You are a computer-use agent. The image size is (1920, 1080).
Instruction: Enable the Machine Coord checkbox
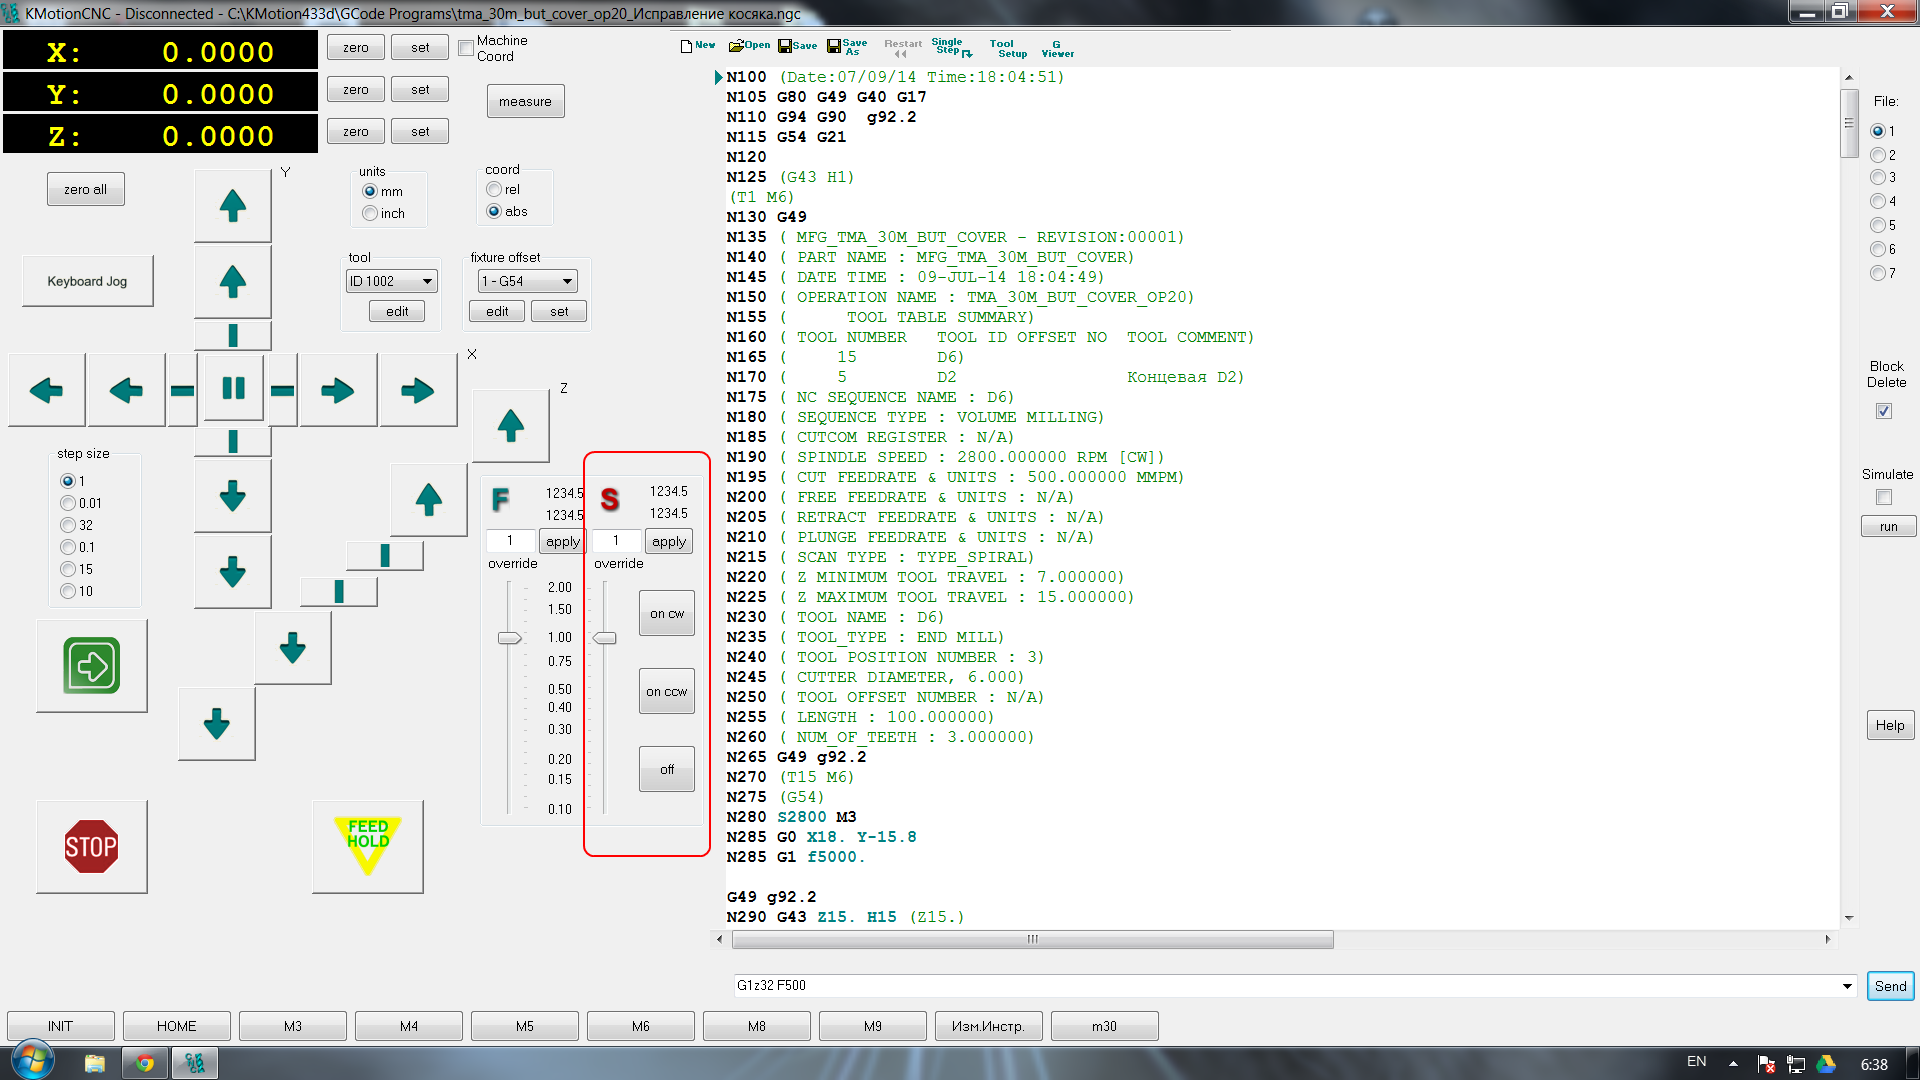(x=466, y=48)
